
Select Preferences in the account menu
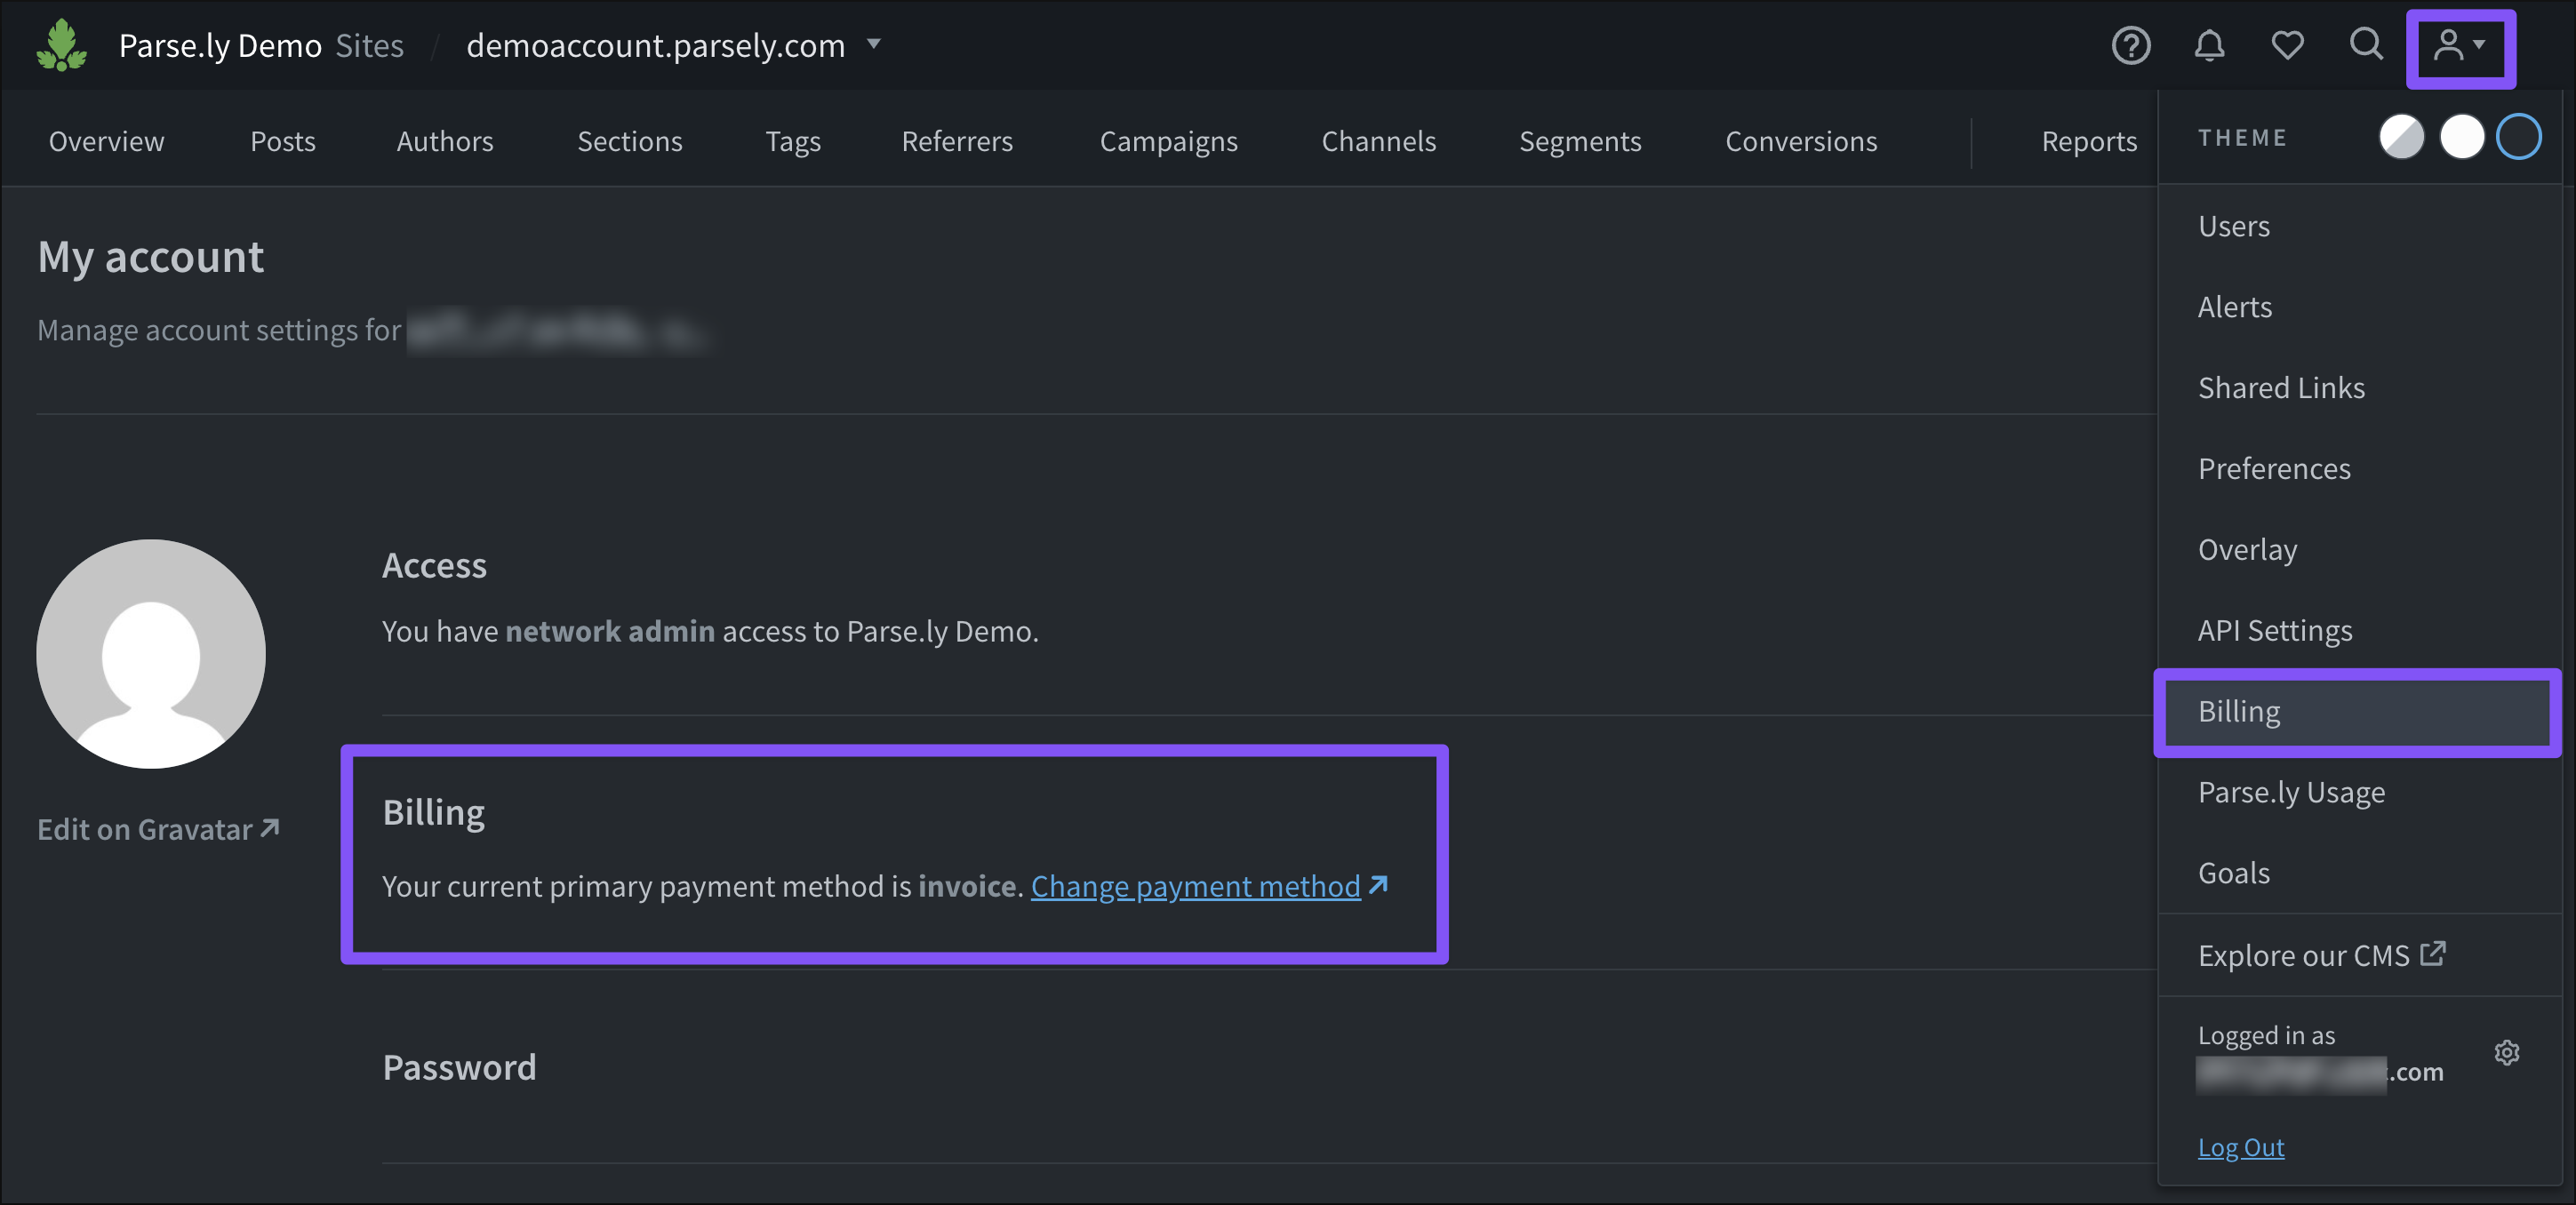[2359, 469]
